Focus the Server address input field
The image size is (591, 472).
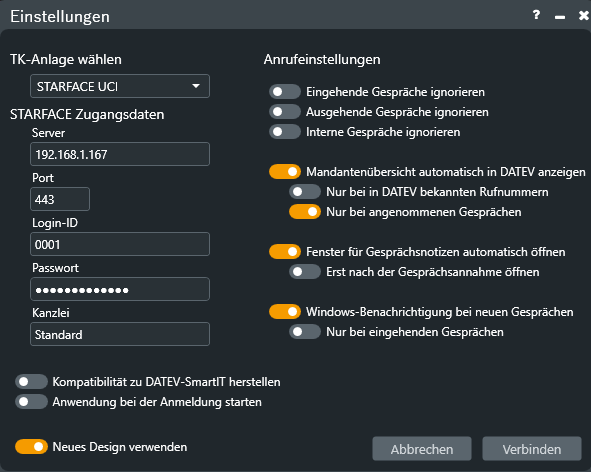pyautogui.click(x=120, y=154)
